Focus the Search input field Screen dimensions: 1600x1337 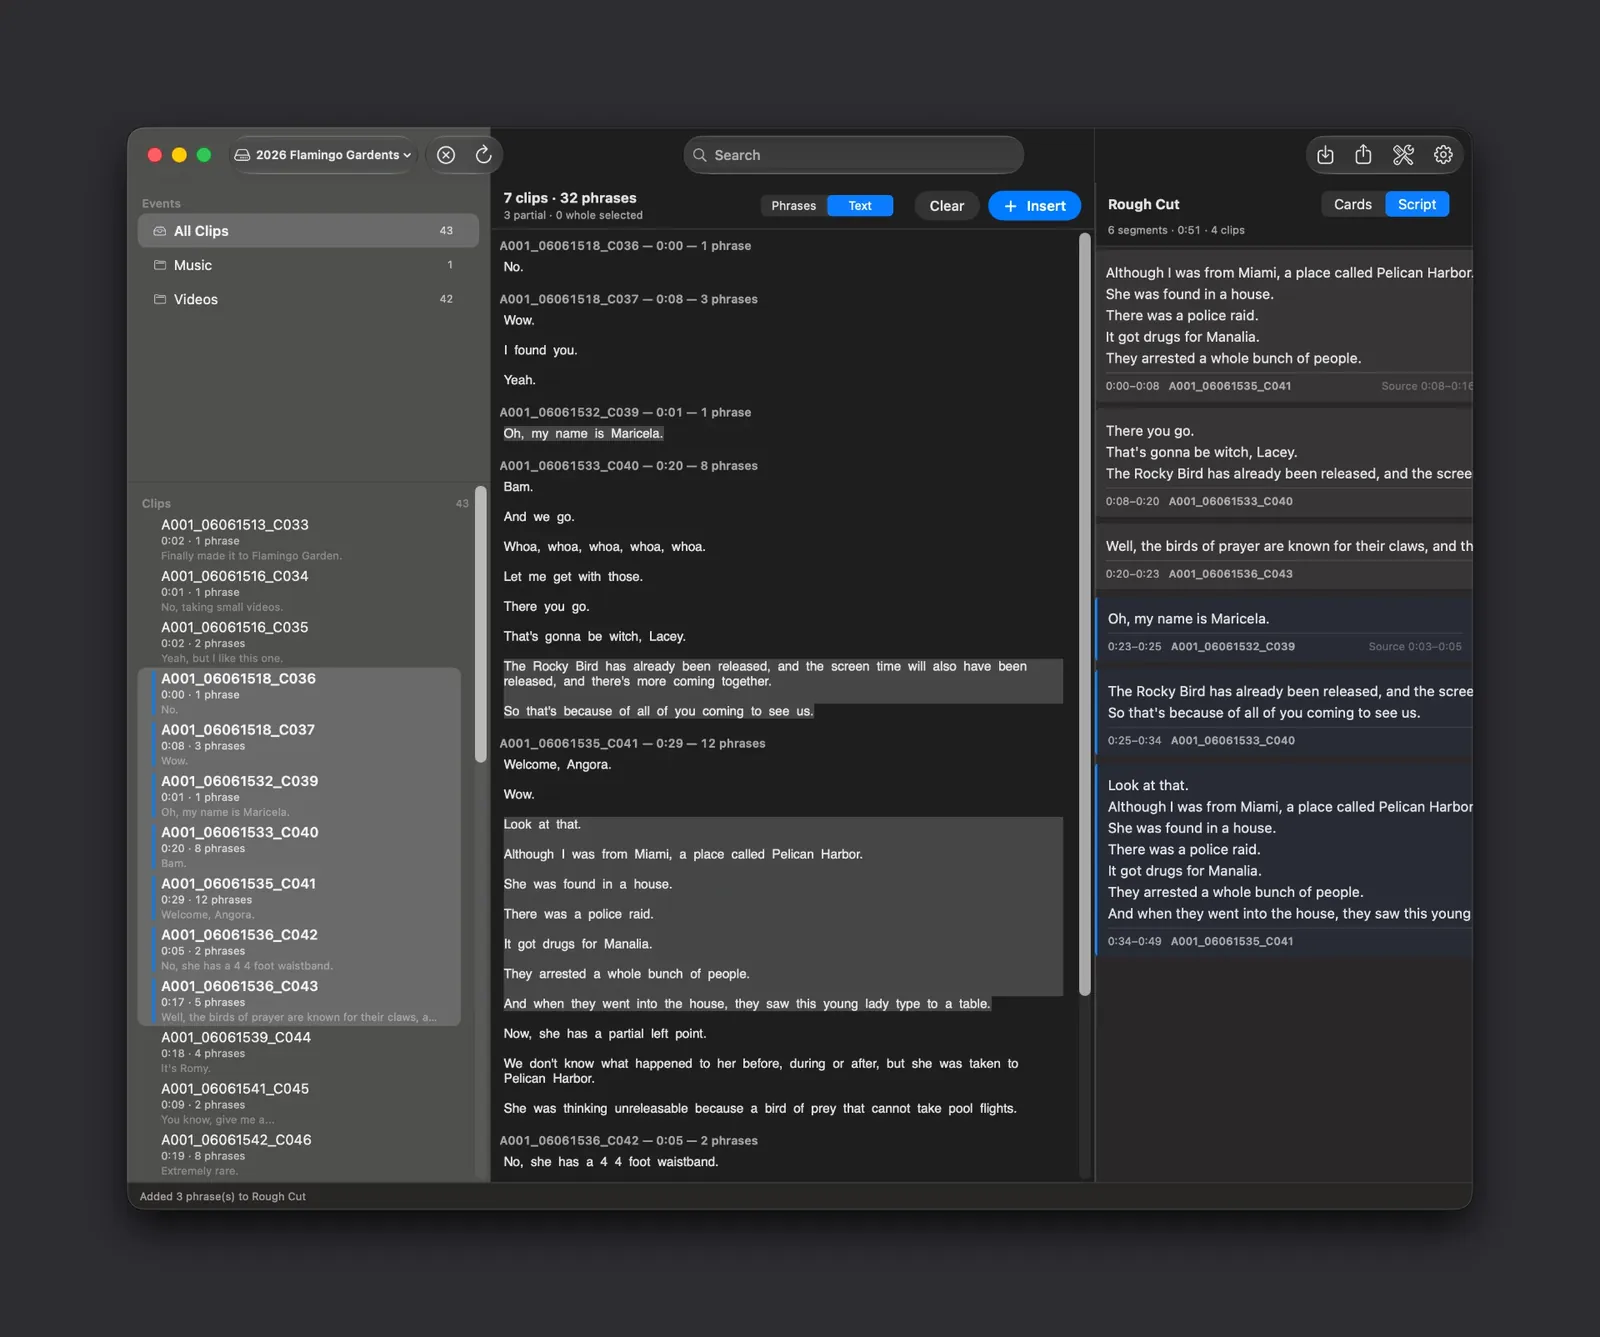853,155
